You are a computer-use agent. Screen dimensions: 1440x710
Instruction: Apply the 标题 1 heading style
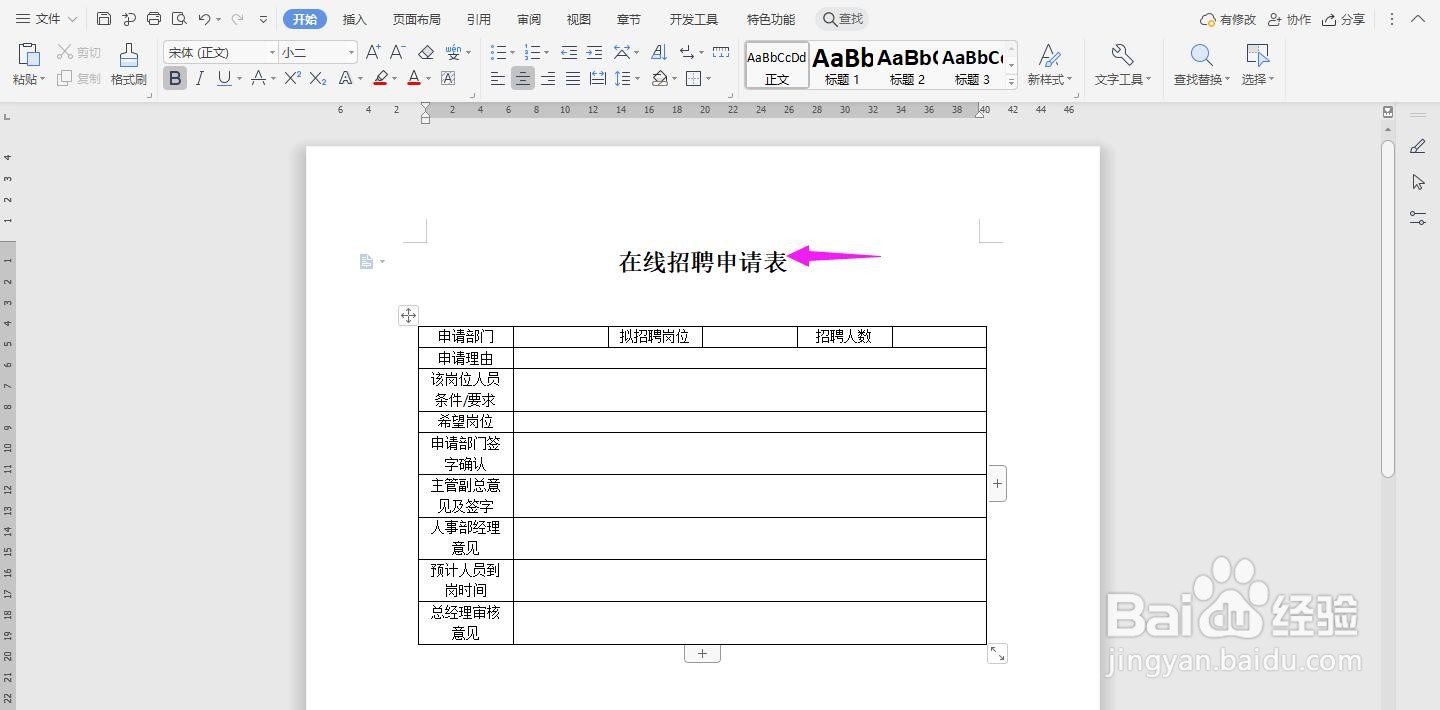tap(843, 66)
